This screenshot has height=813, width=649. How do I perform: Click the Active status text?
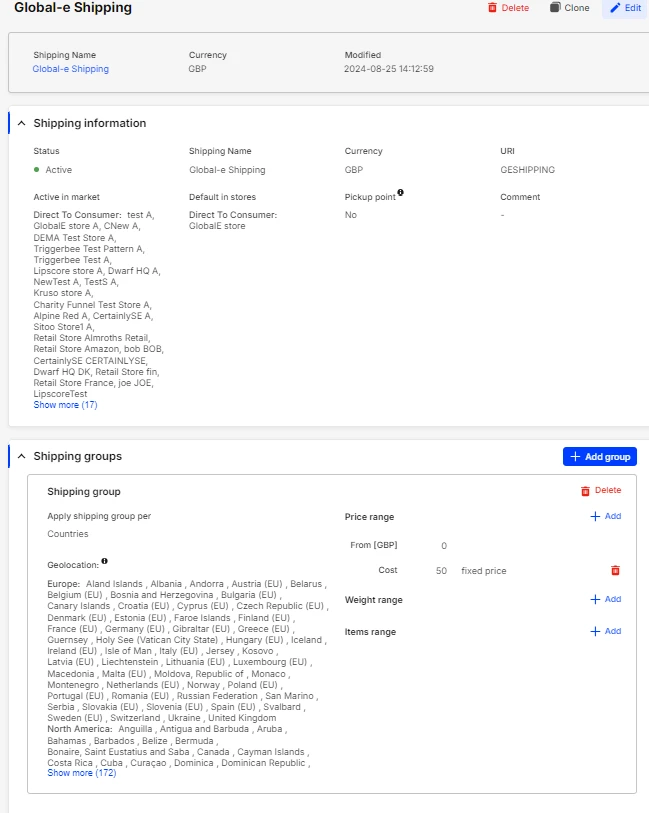click(59, 170)
